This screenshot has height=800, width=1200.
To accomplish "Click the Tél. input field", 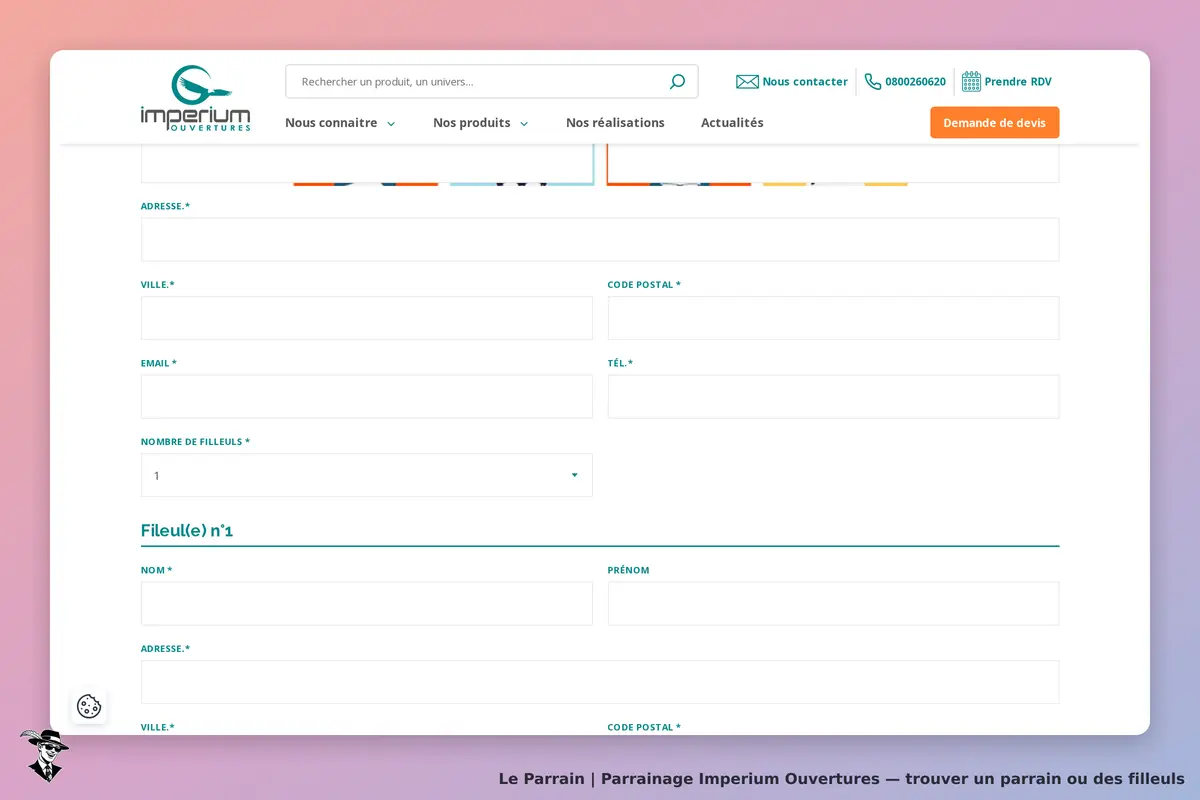I will pos(833,397).
